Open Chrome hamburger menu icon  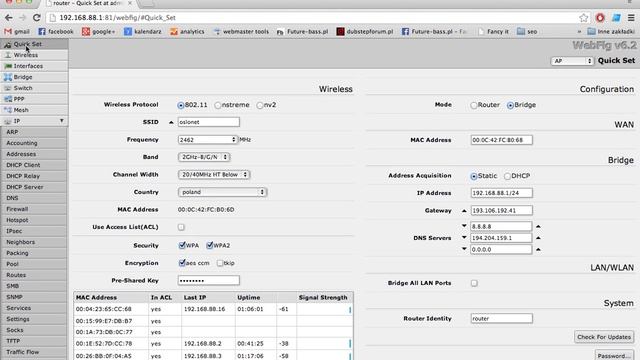click(x=631, y=18)
